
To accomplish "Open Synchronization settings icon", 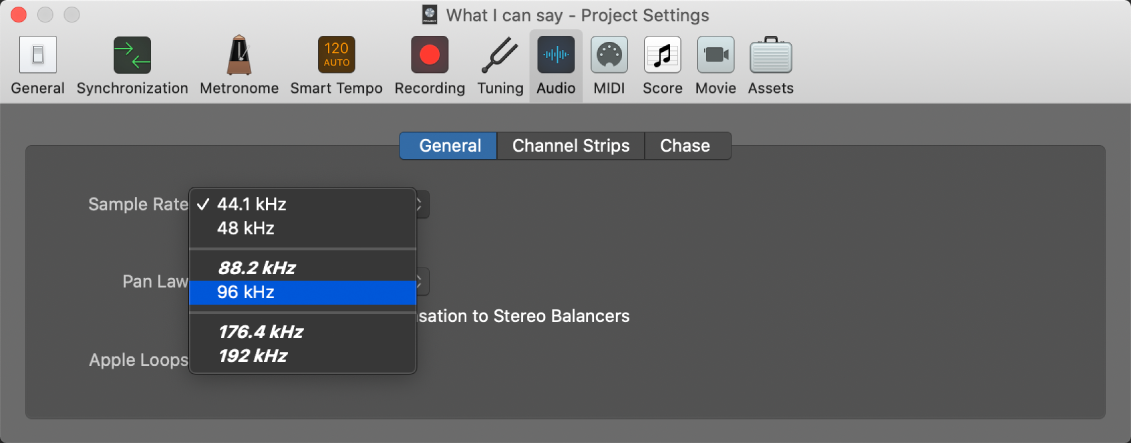I will coord(132,56).
